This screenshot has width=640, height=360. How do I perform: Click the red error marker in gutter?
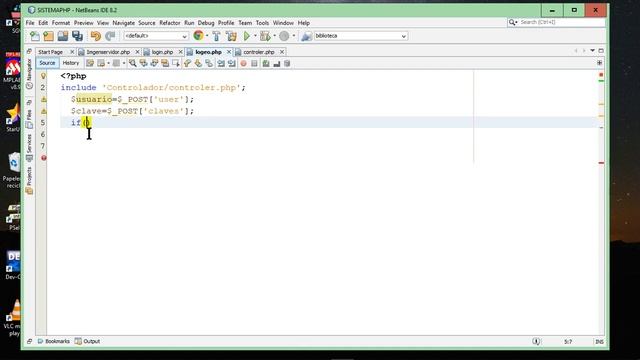(x=43, y=158)
